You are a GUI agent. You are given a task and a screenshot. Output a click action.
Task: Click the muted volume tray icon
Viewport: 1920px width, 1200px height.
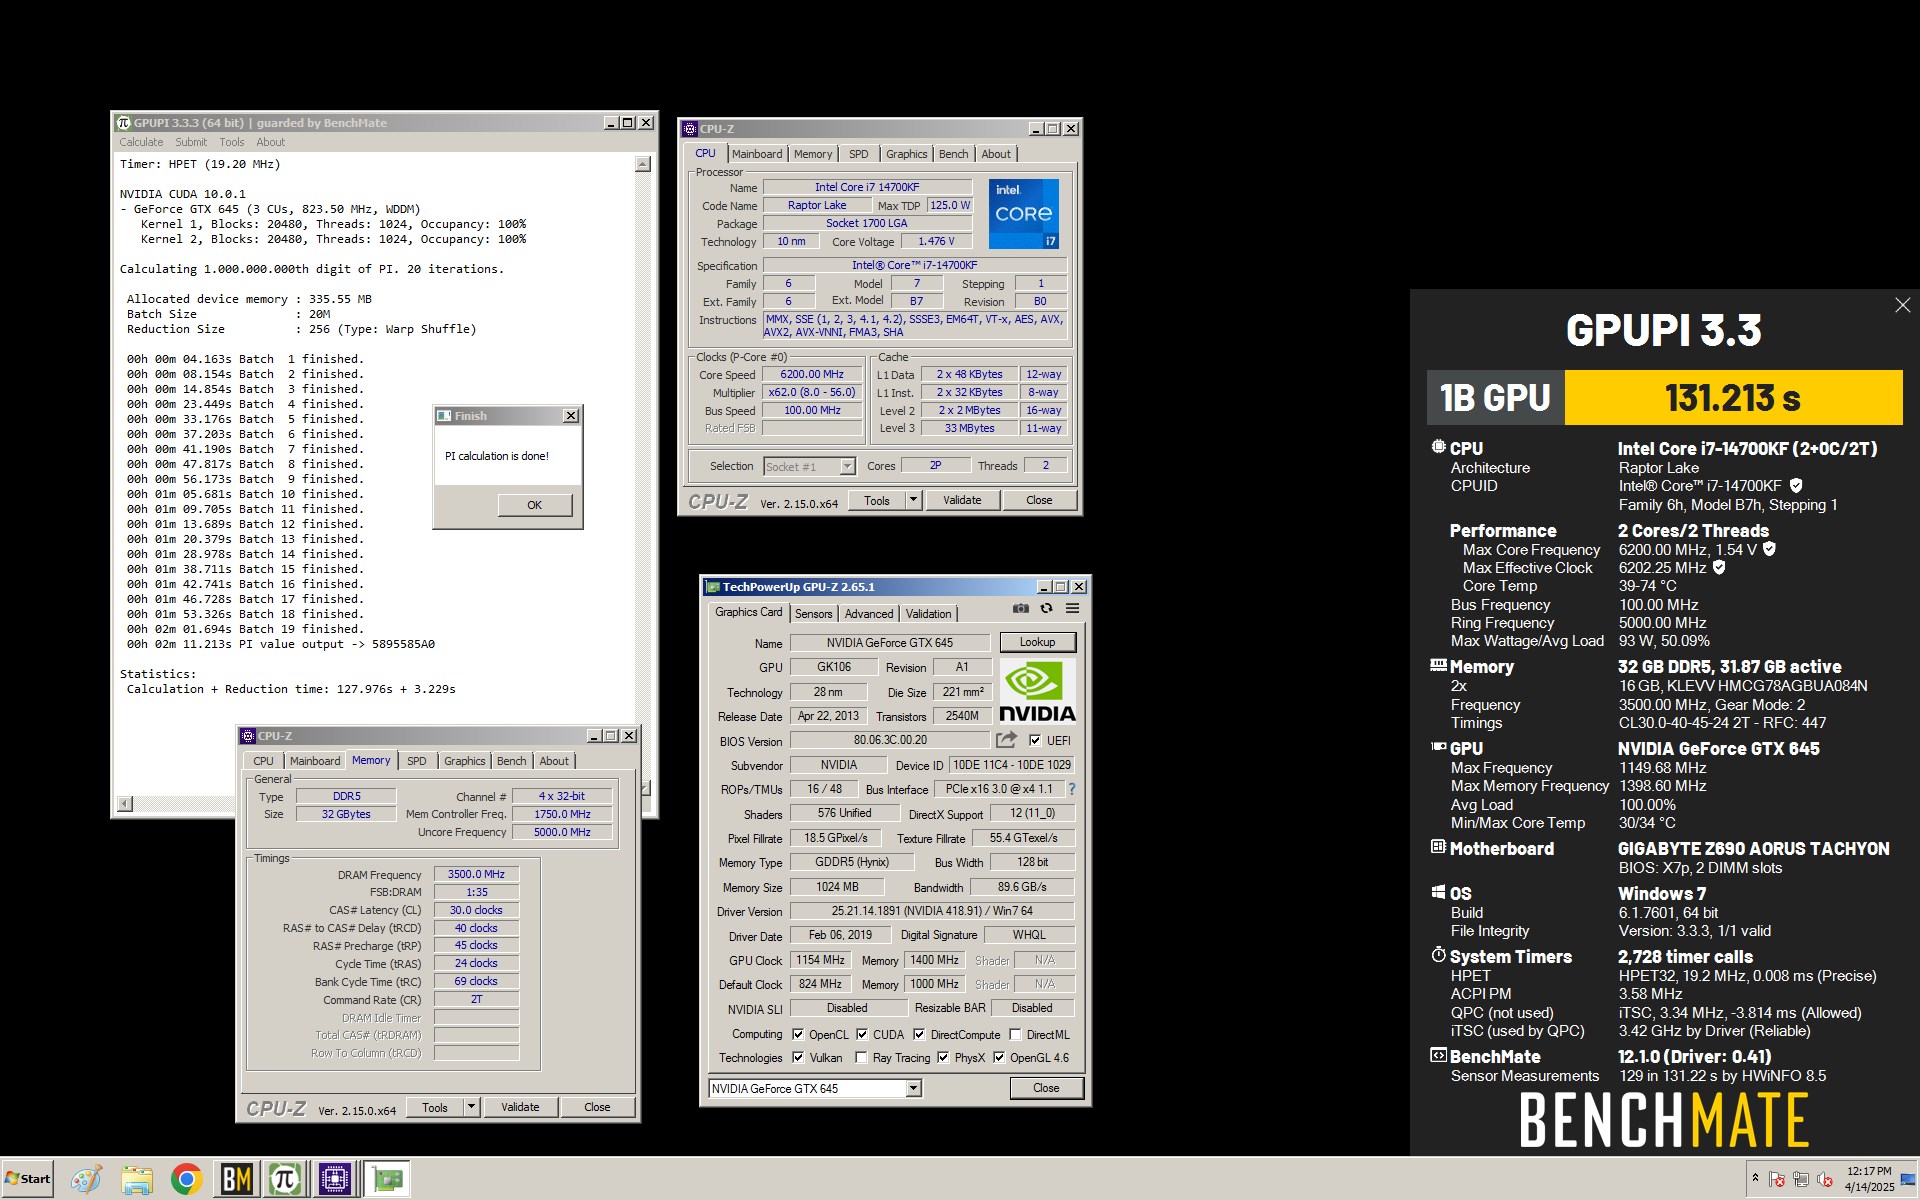point(1825,1179)
